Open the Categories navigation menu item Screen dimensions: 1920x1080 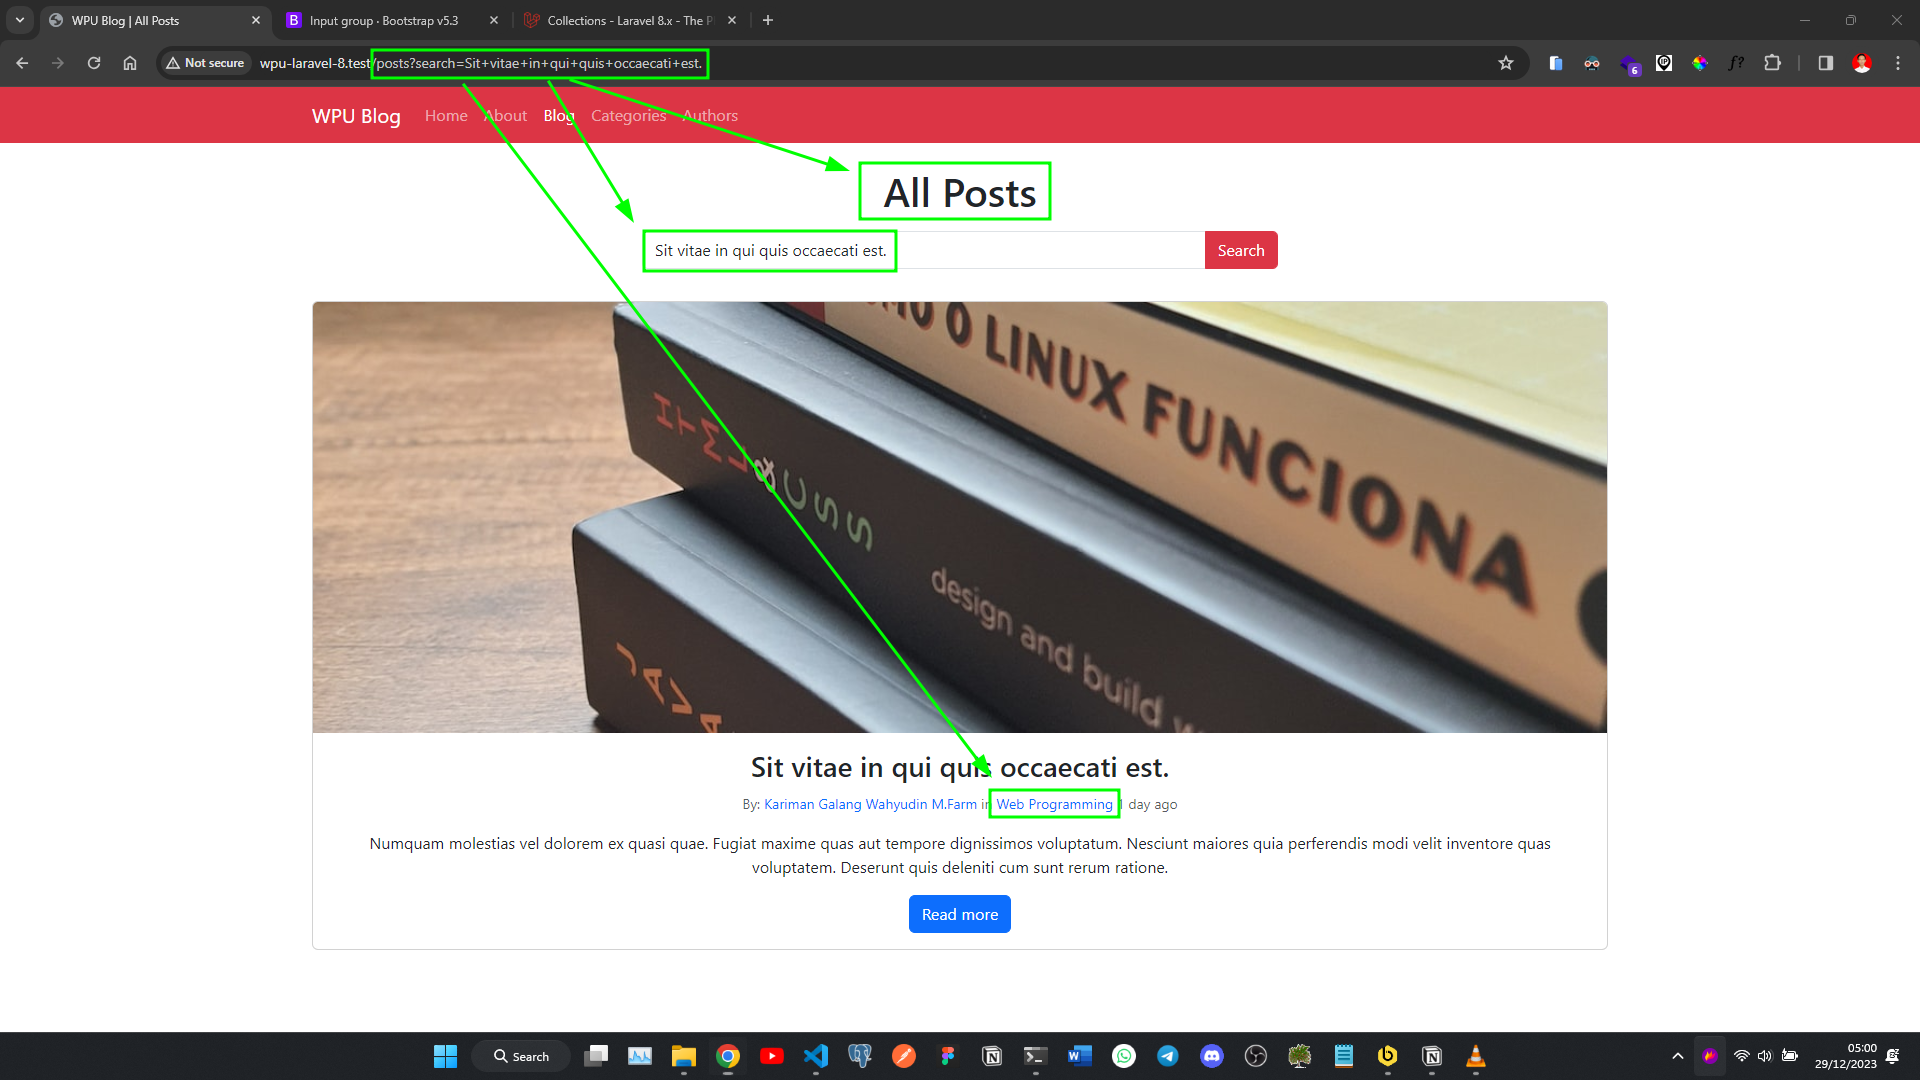[x=628, y=115]
